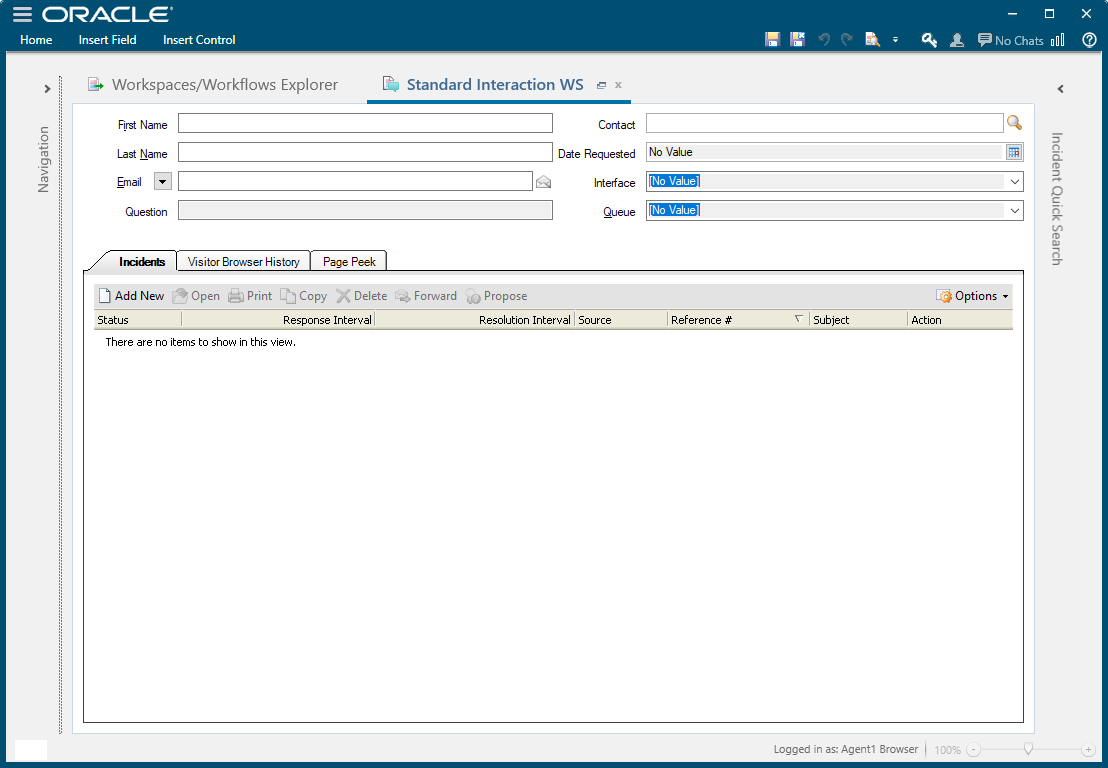Click the Delete incident button
The image size is (1108, 768).
coord(362,296)
